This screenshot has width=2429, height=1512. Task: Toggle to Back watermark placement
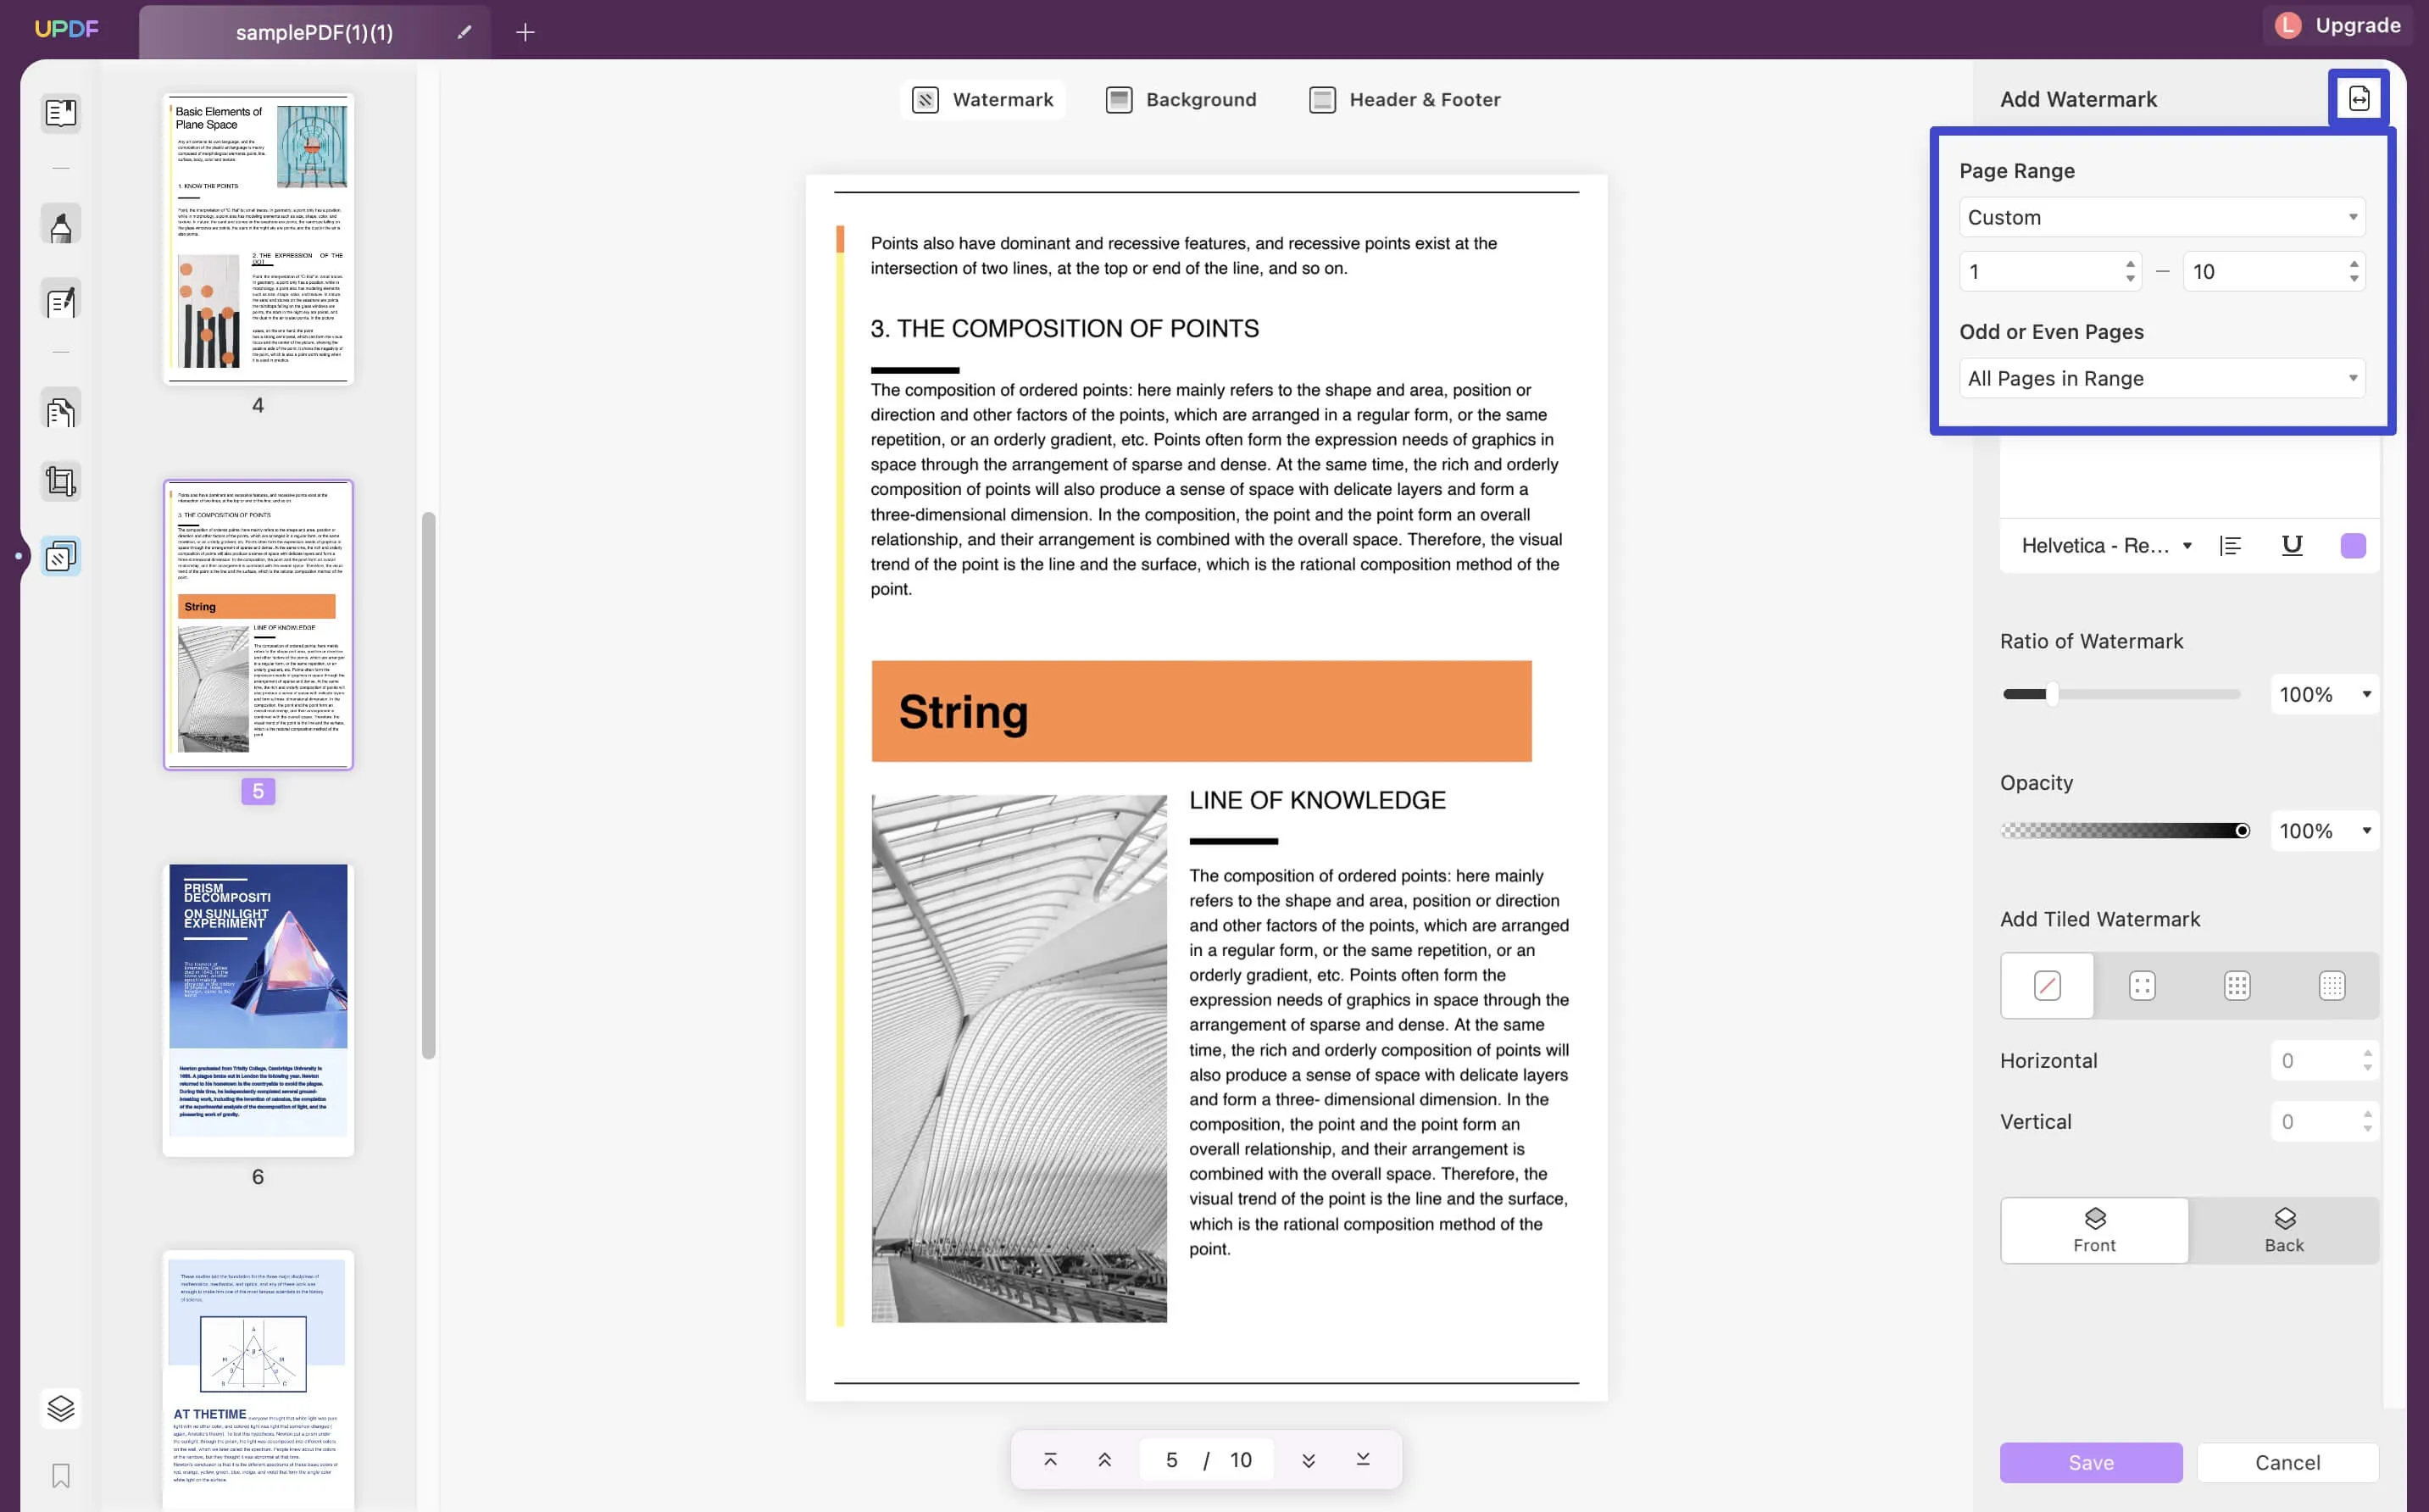2282,1230
